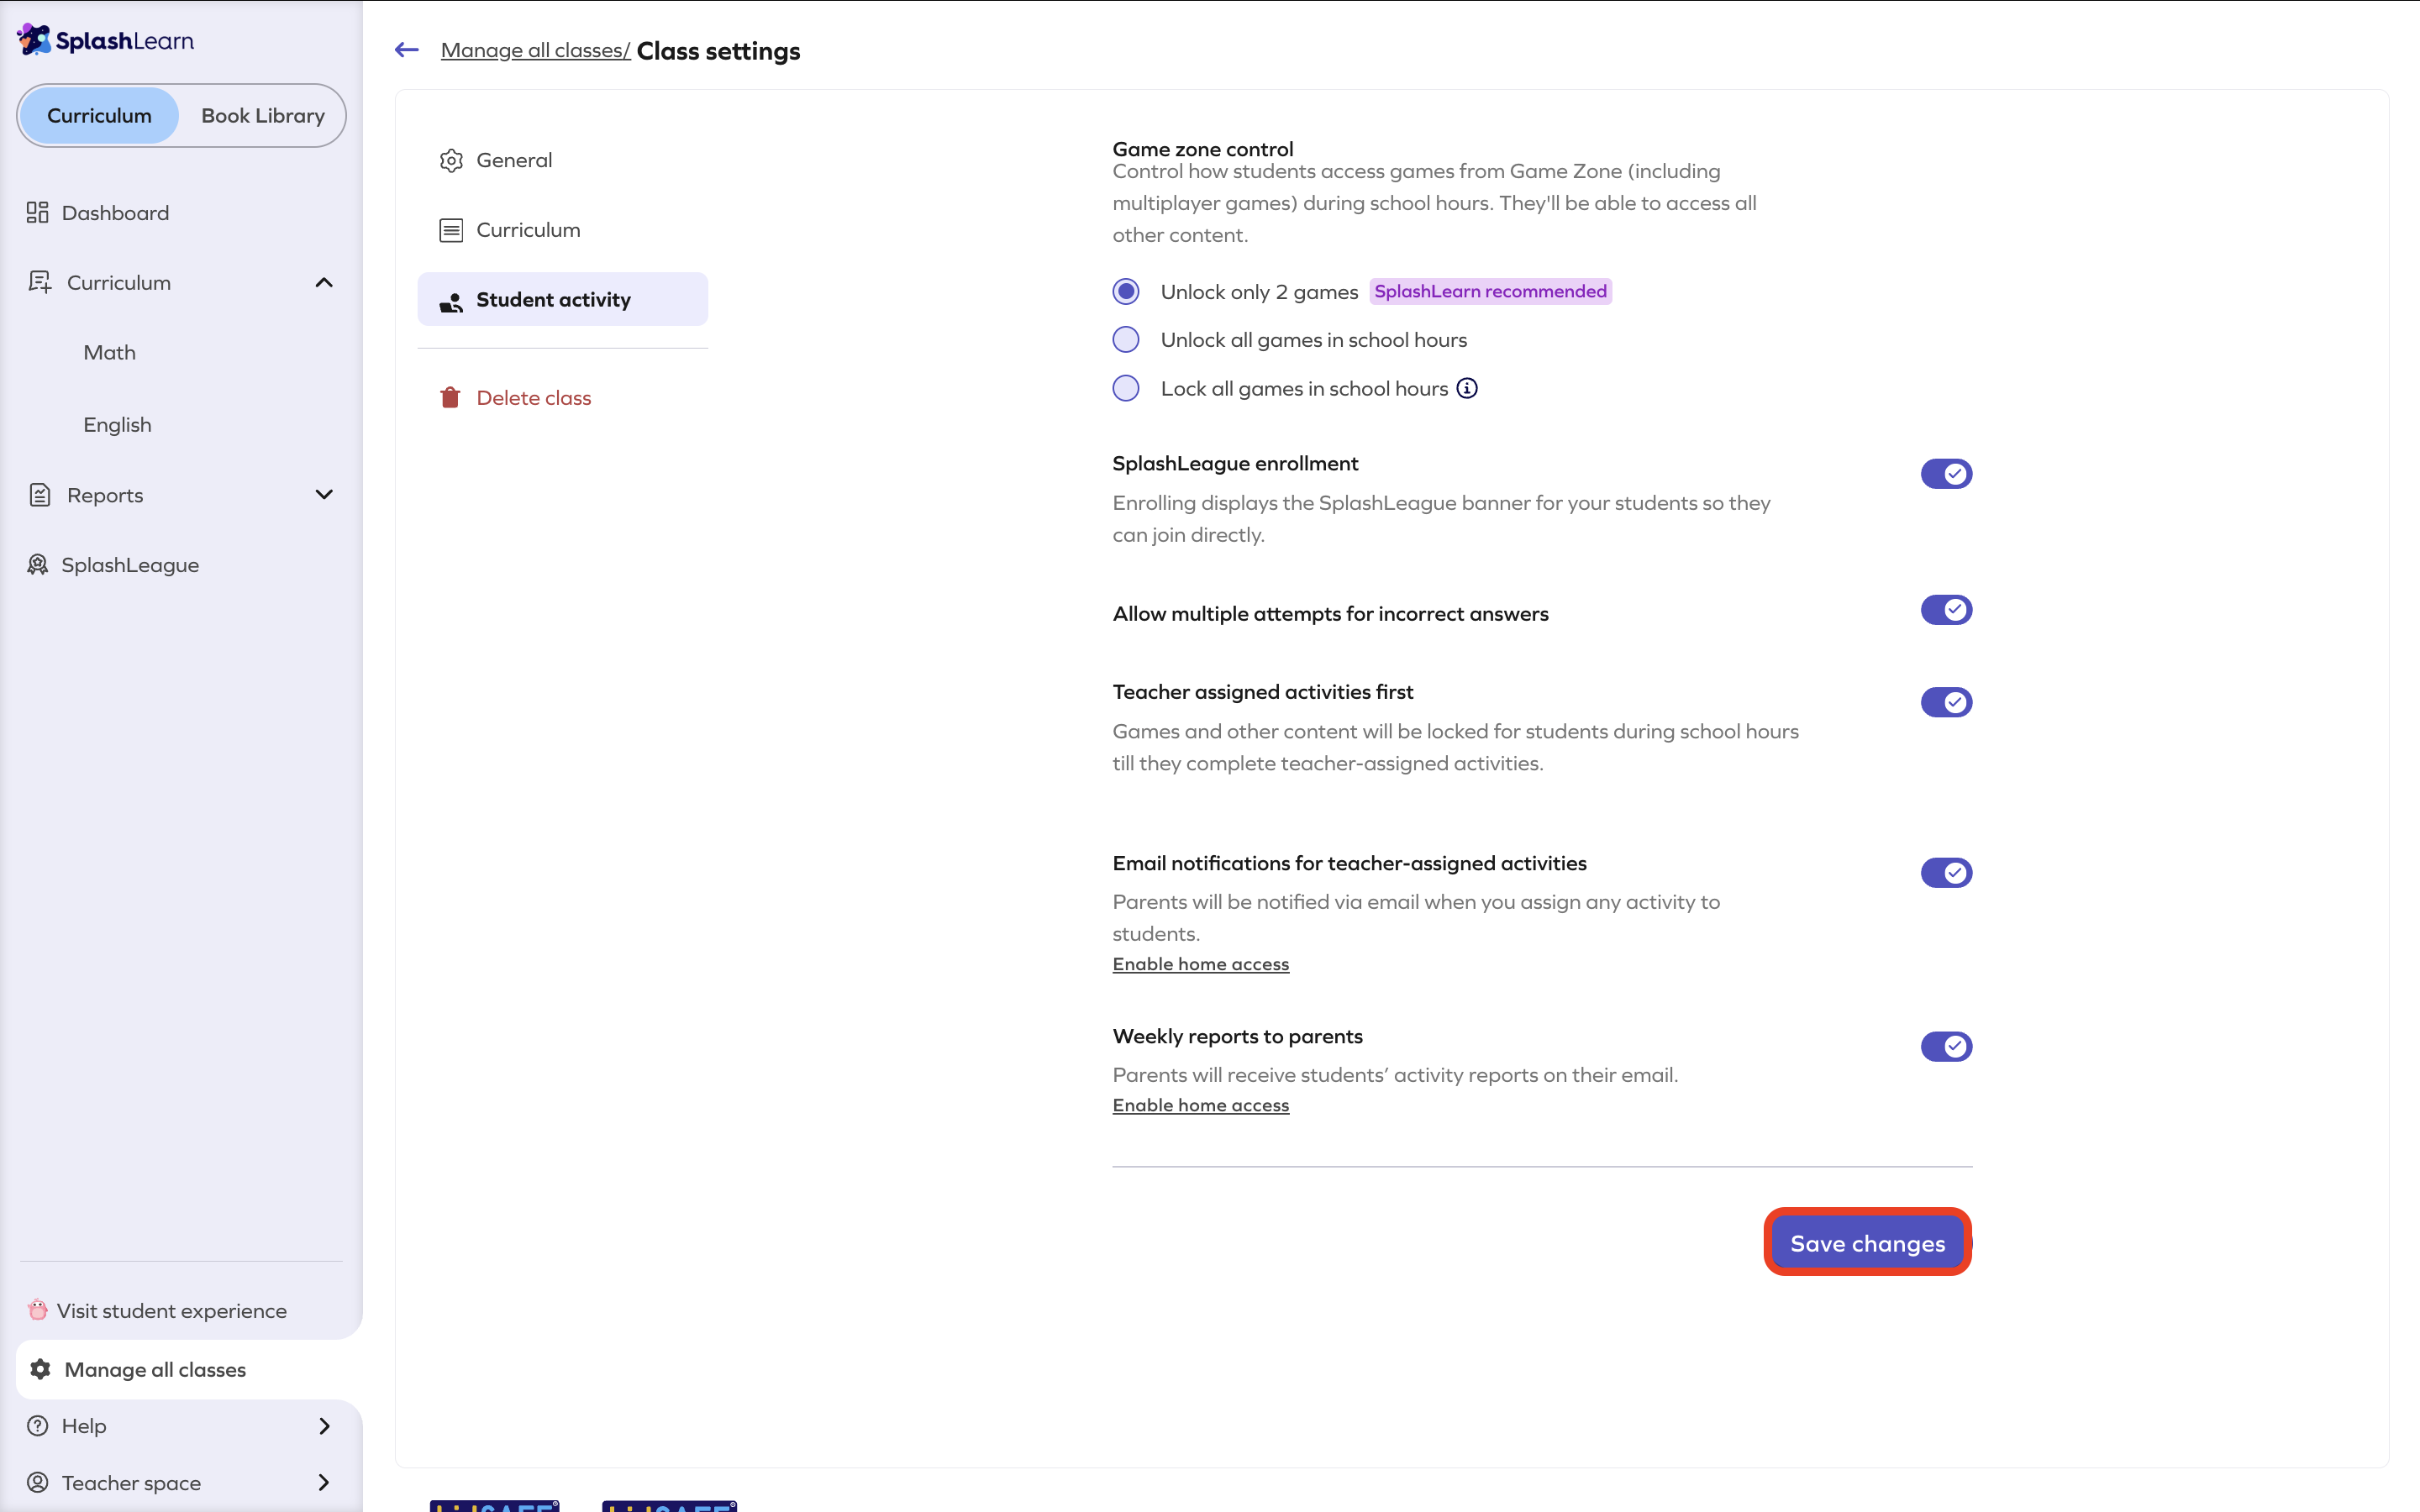Expand the Teacher space submenu arrow
The image size is (2420, 1512).
(324, 1482)
